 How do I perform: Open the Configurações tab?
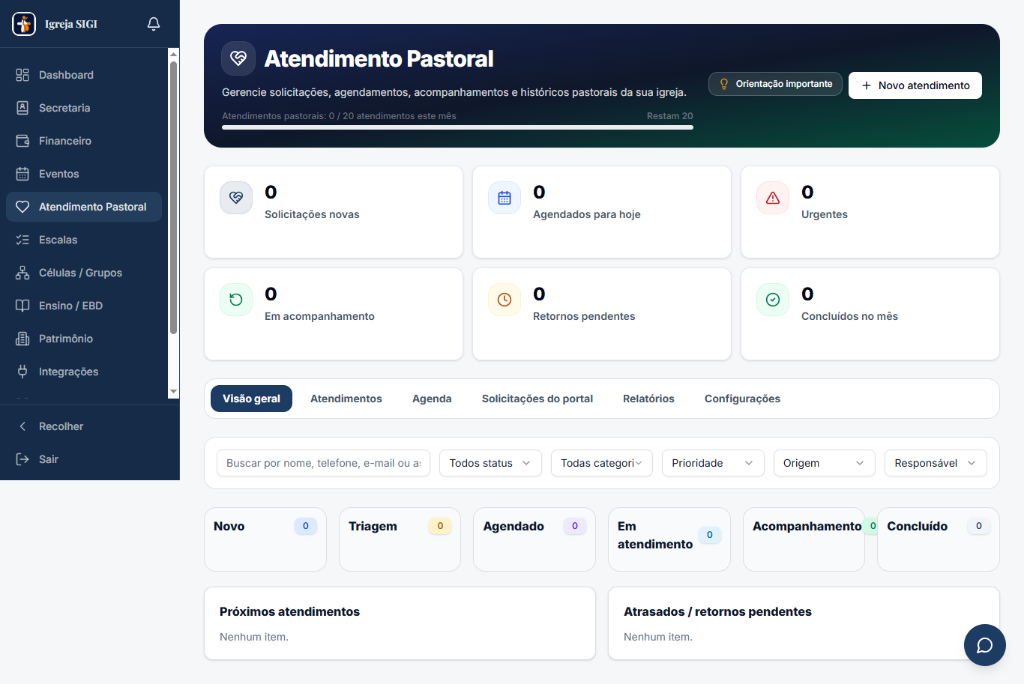[743, 399]
